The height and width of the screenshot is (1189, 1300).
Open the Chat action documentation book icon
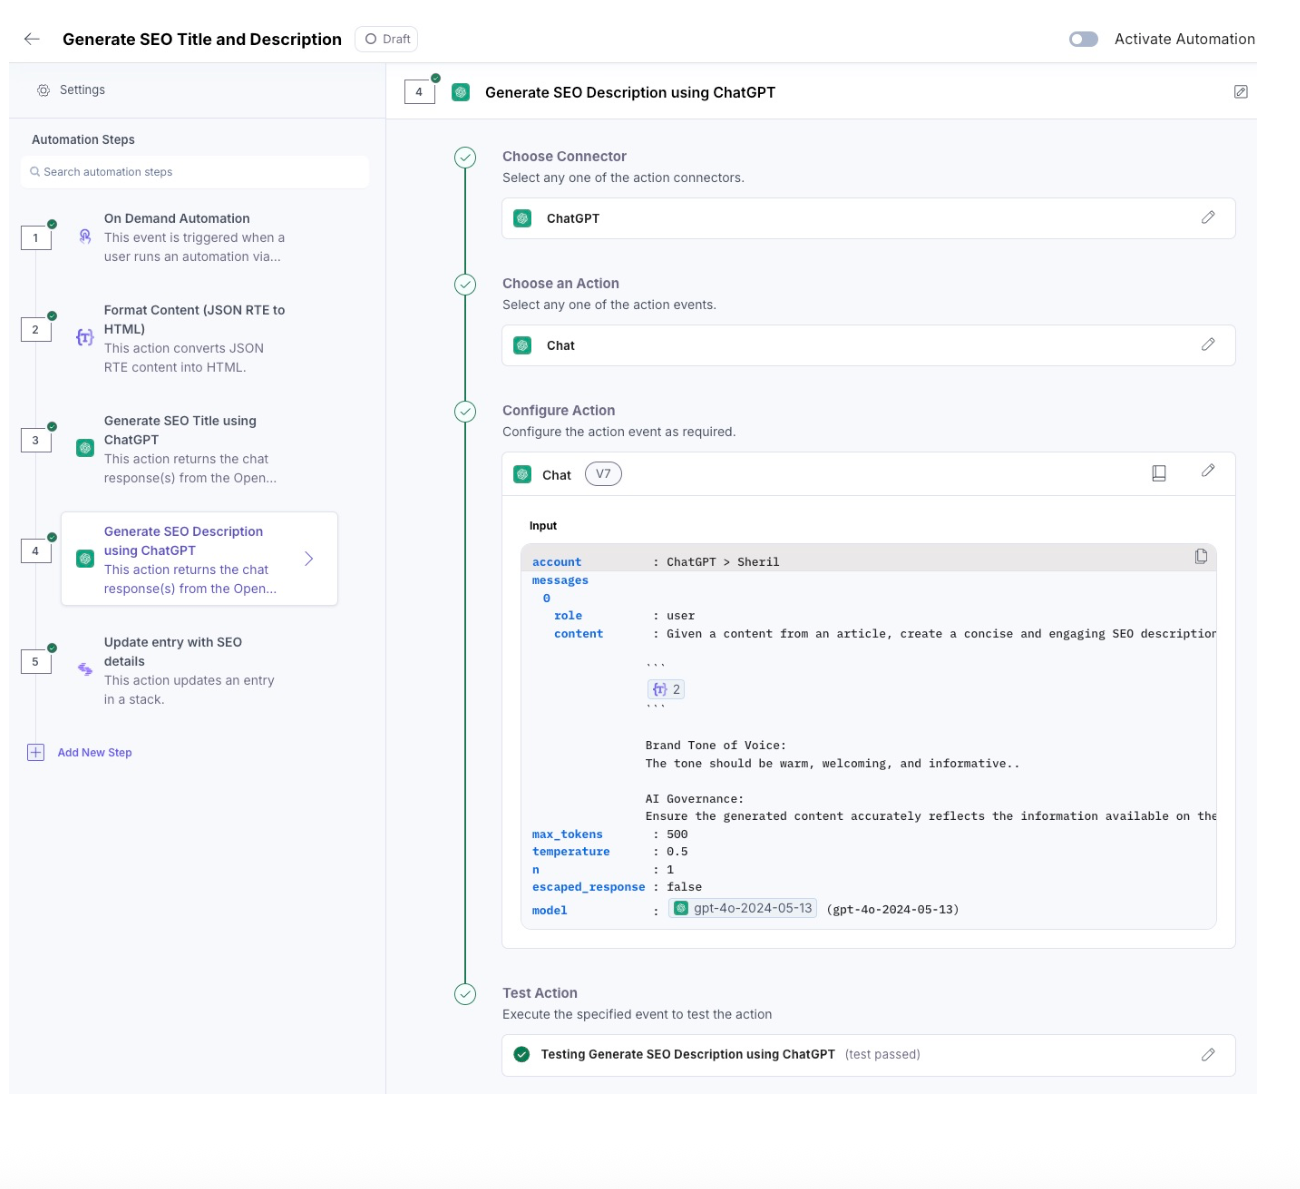click(1159, 473)
